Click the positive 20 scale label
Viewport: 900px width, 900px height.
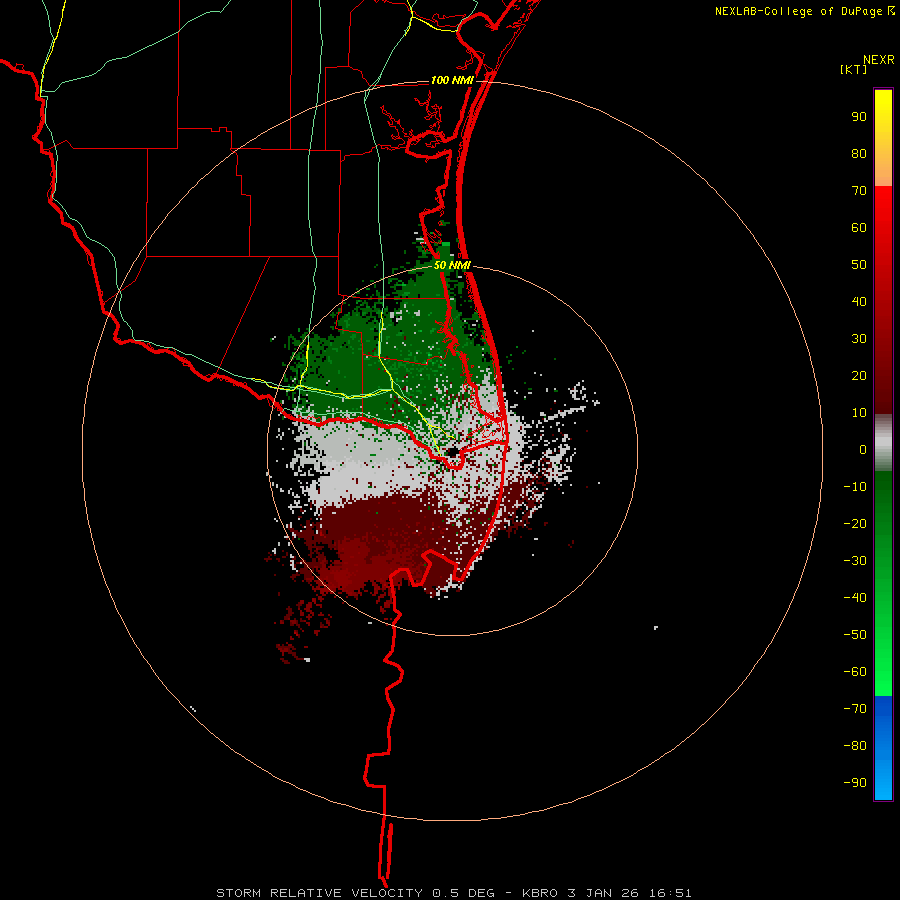pos(859,376)
